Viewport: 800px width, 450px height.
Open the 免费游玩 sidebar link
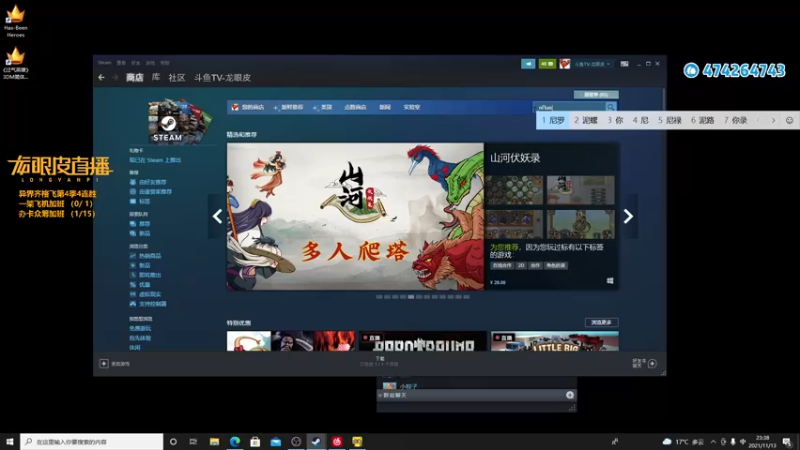(x=140, y=328)
